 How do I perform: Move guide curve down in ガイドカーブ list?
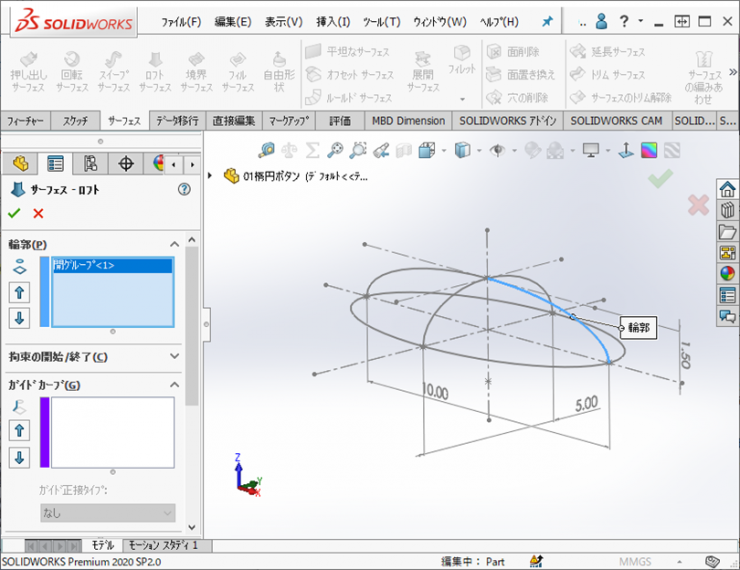pyautogui.click(x=20, y=457)
